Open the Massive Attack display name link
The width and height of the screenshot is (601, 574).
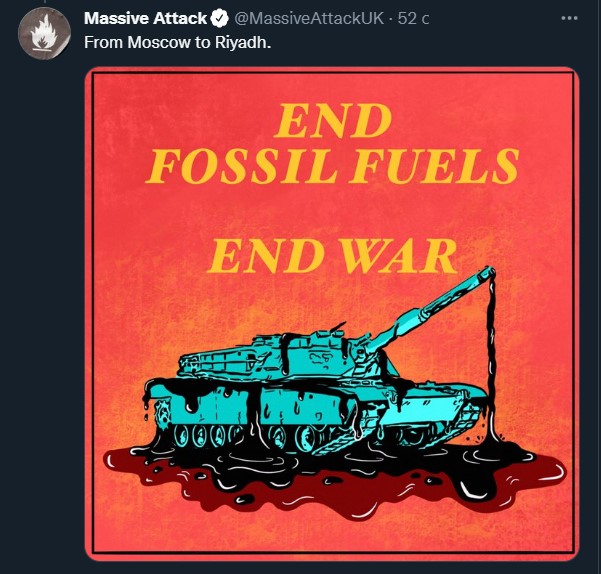[145, 18]
